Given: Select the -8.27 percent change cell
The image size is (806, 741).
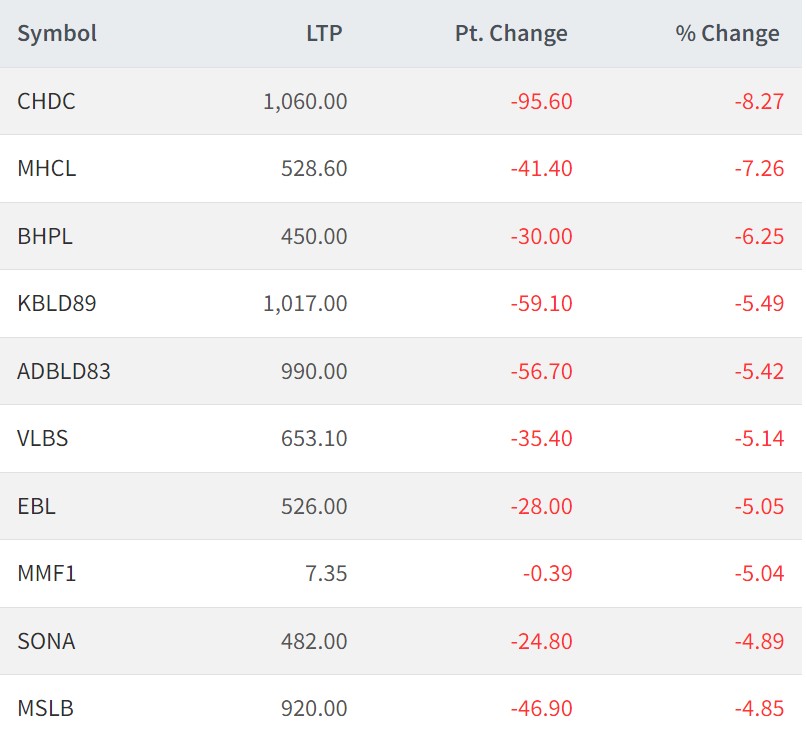Looking at the screenshot, I should click(x=758, y=101).
